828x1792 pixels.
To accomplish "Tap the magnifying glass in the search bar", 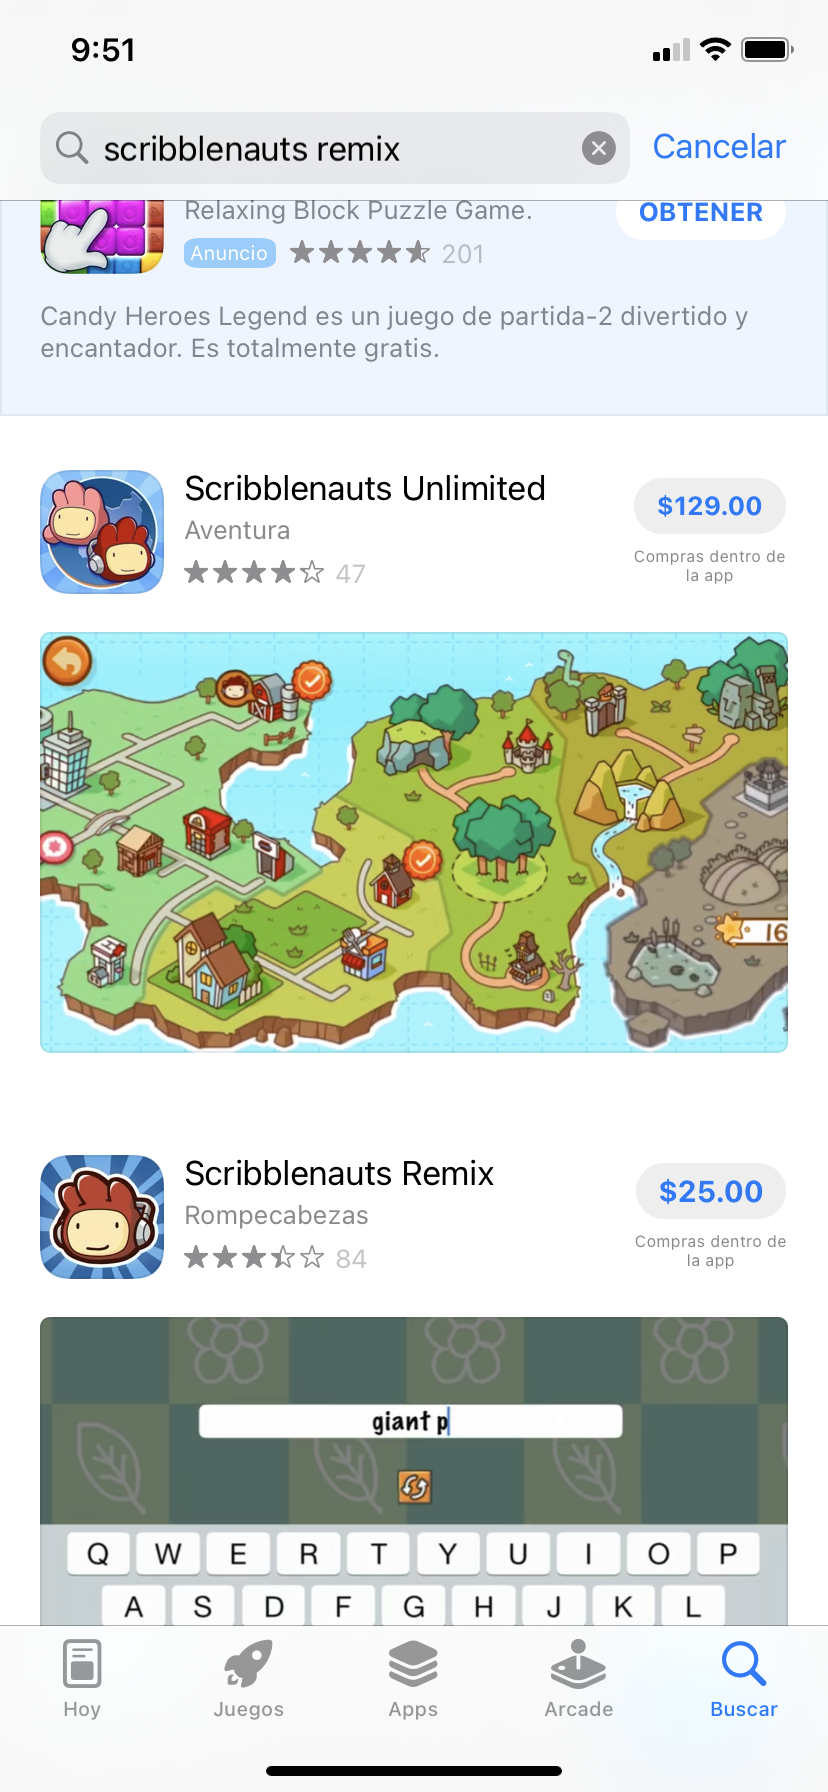I will (x=72, y=148).
